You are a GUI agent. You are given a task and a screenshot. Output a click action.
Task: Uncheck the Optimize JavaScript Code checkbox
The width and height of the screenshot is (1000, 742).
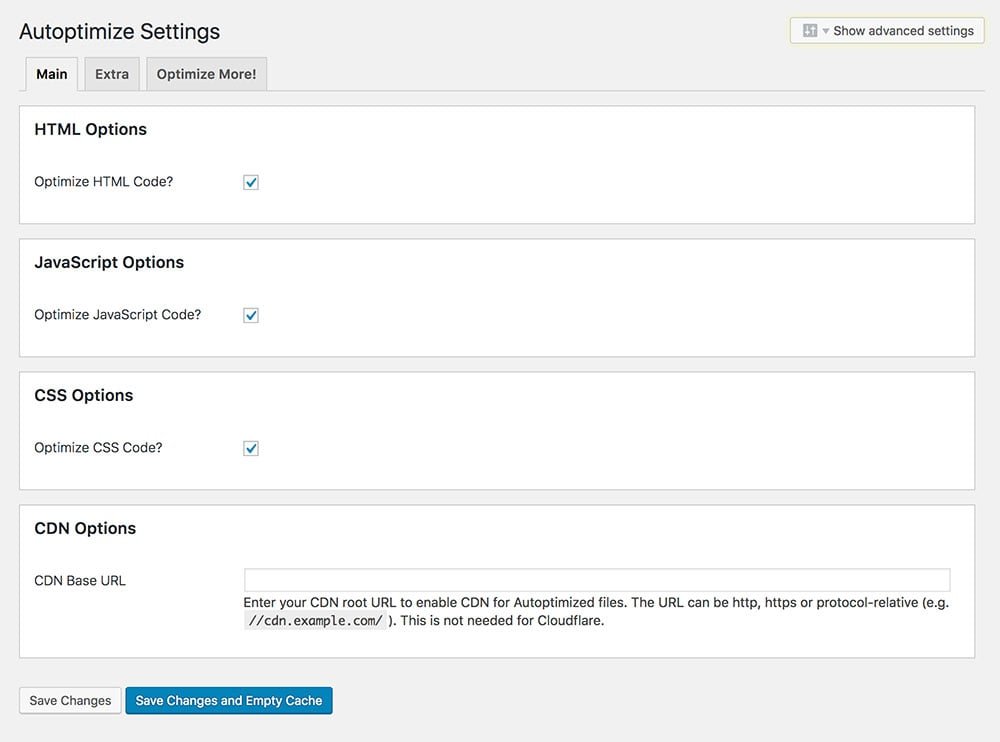pos(251,315)
